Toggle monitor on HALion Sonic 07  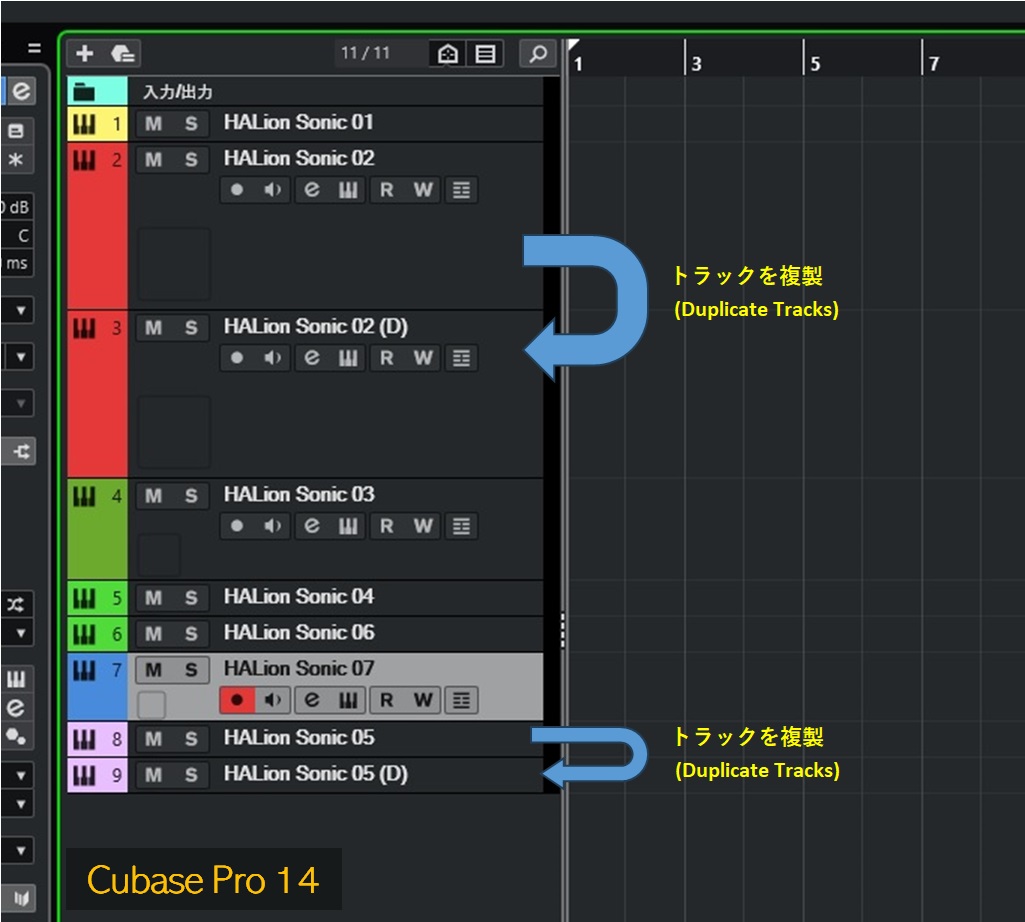click(273, 700)
